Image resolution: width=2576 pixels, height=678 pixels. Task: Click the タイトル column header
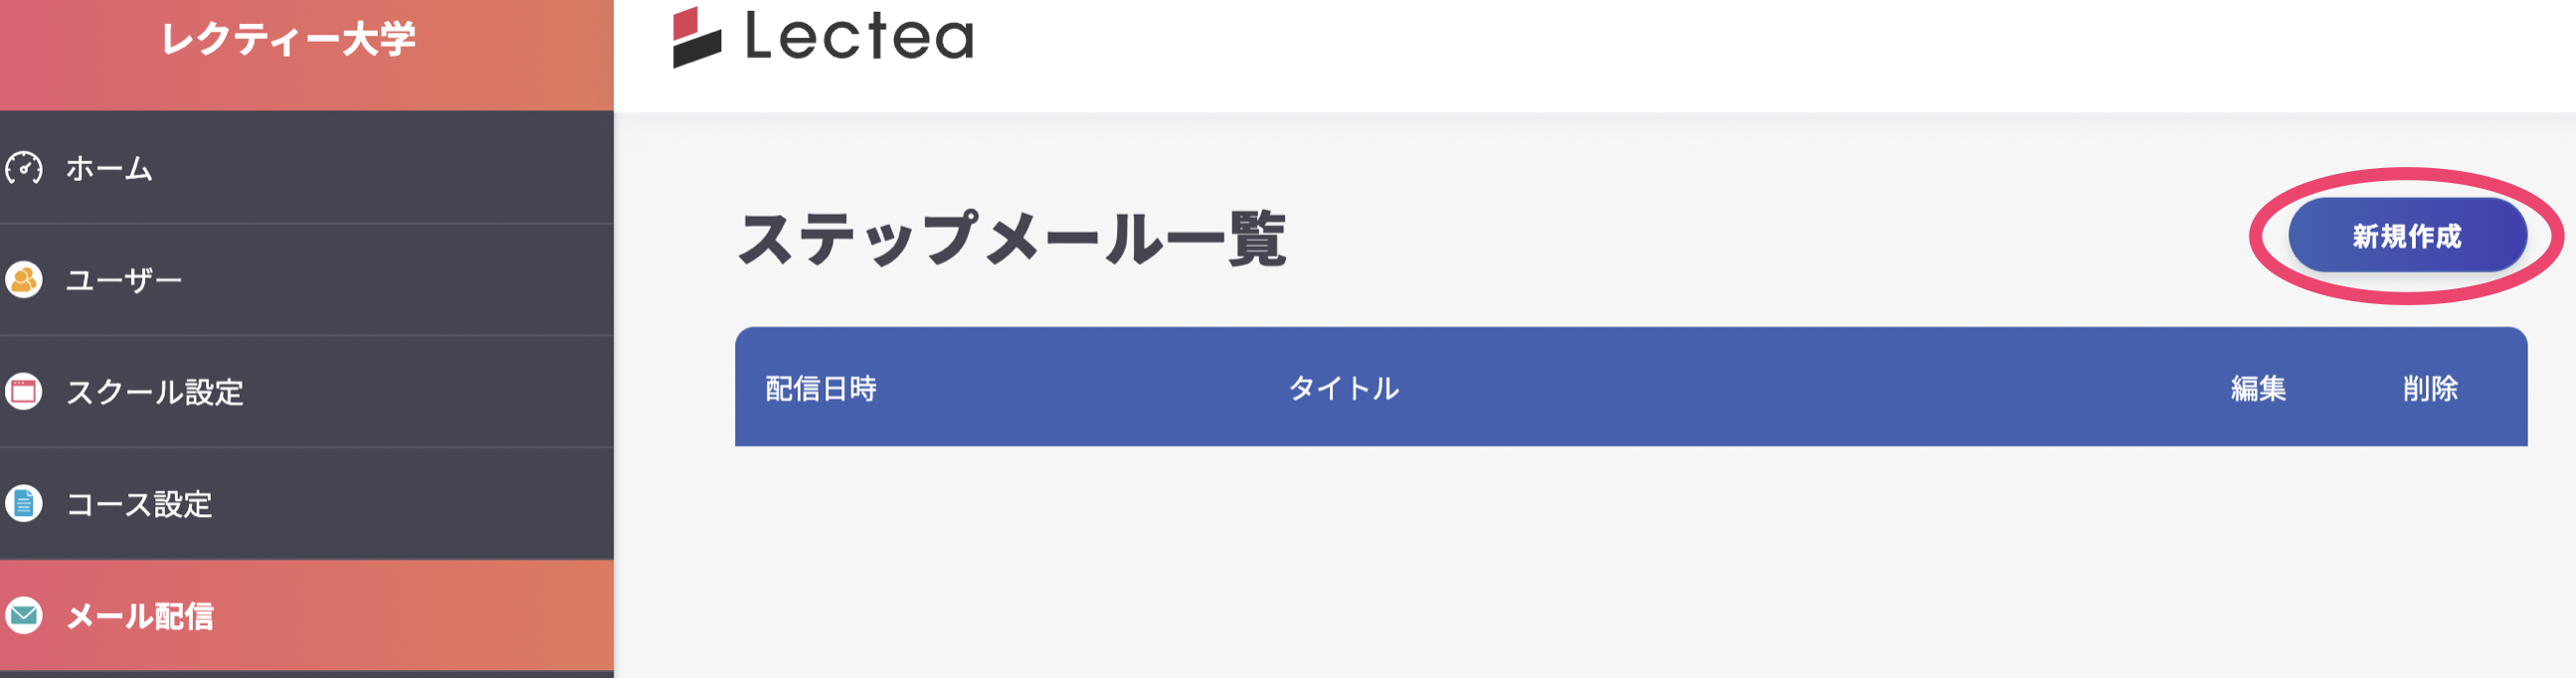click(1343, 388)
